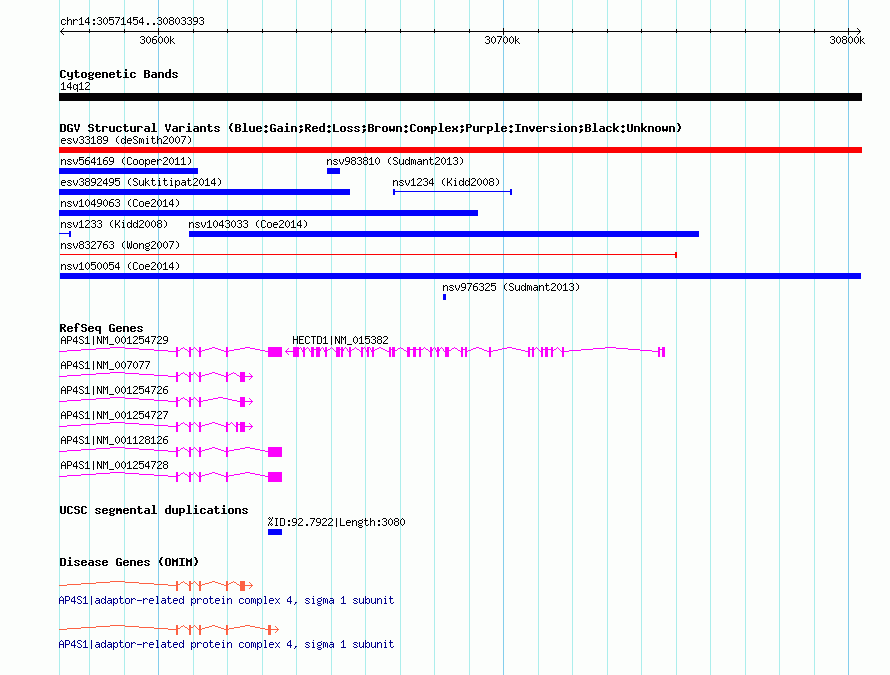Click the 30600k ruler tick label

pyautogui.click(x=157, y=40)
